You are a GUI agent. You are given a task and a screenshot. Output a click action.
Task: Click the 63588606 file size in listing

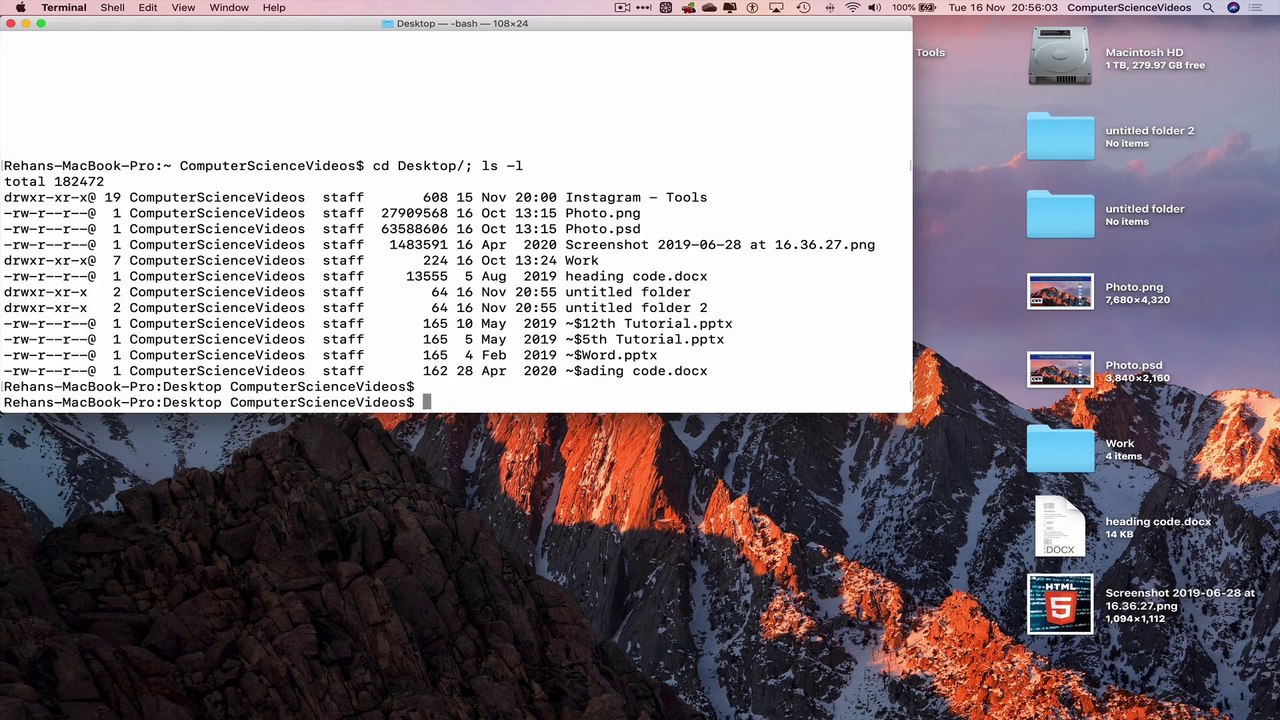coord(414,229)
